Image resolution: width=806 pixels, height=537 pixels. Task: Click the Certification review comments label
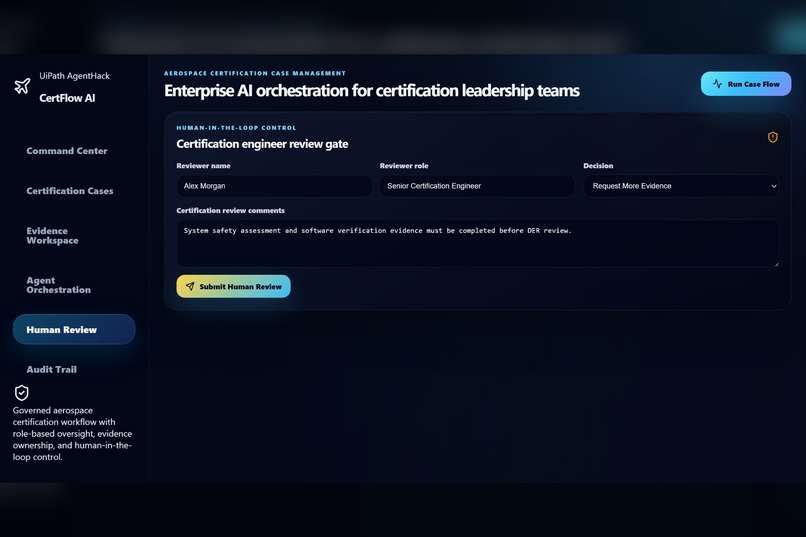coord(230,210)
